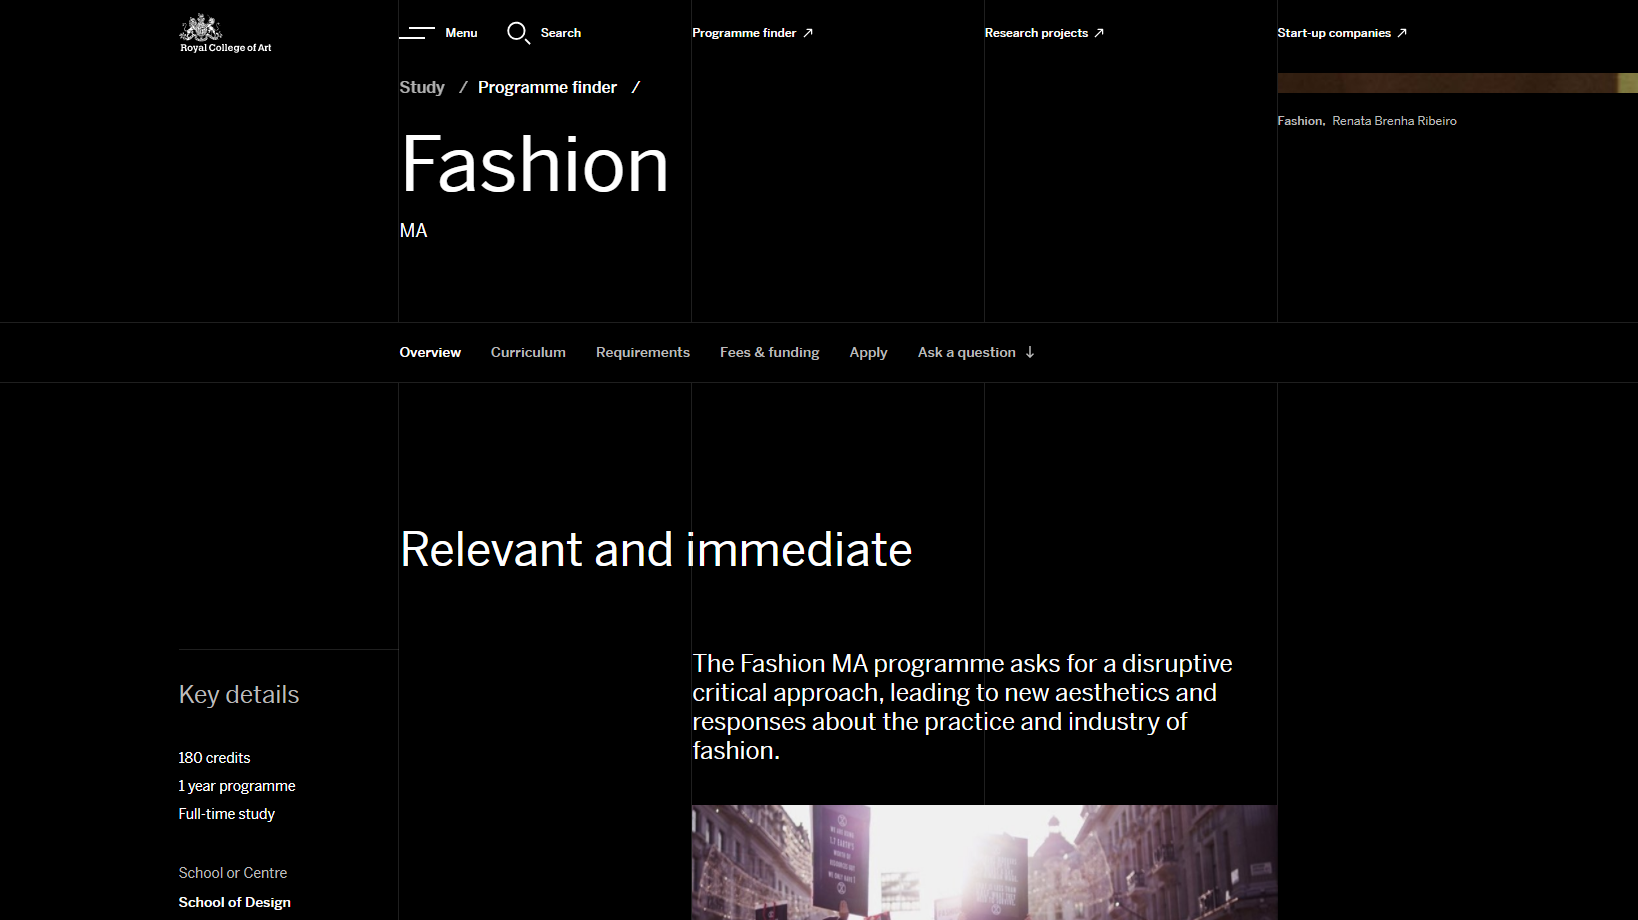Visit the Start-up companies link

click(x=1334, y=33)
